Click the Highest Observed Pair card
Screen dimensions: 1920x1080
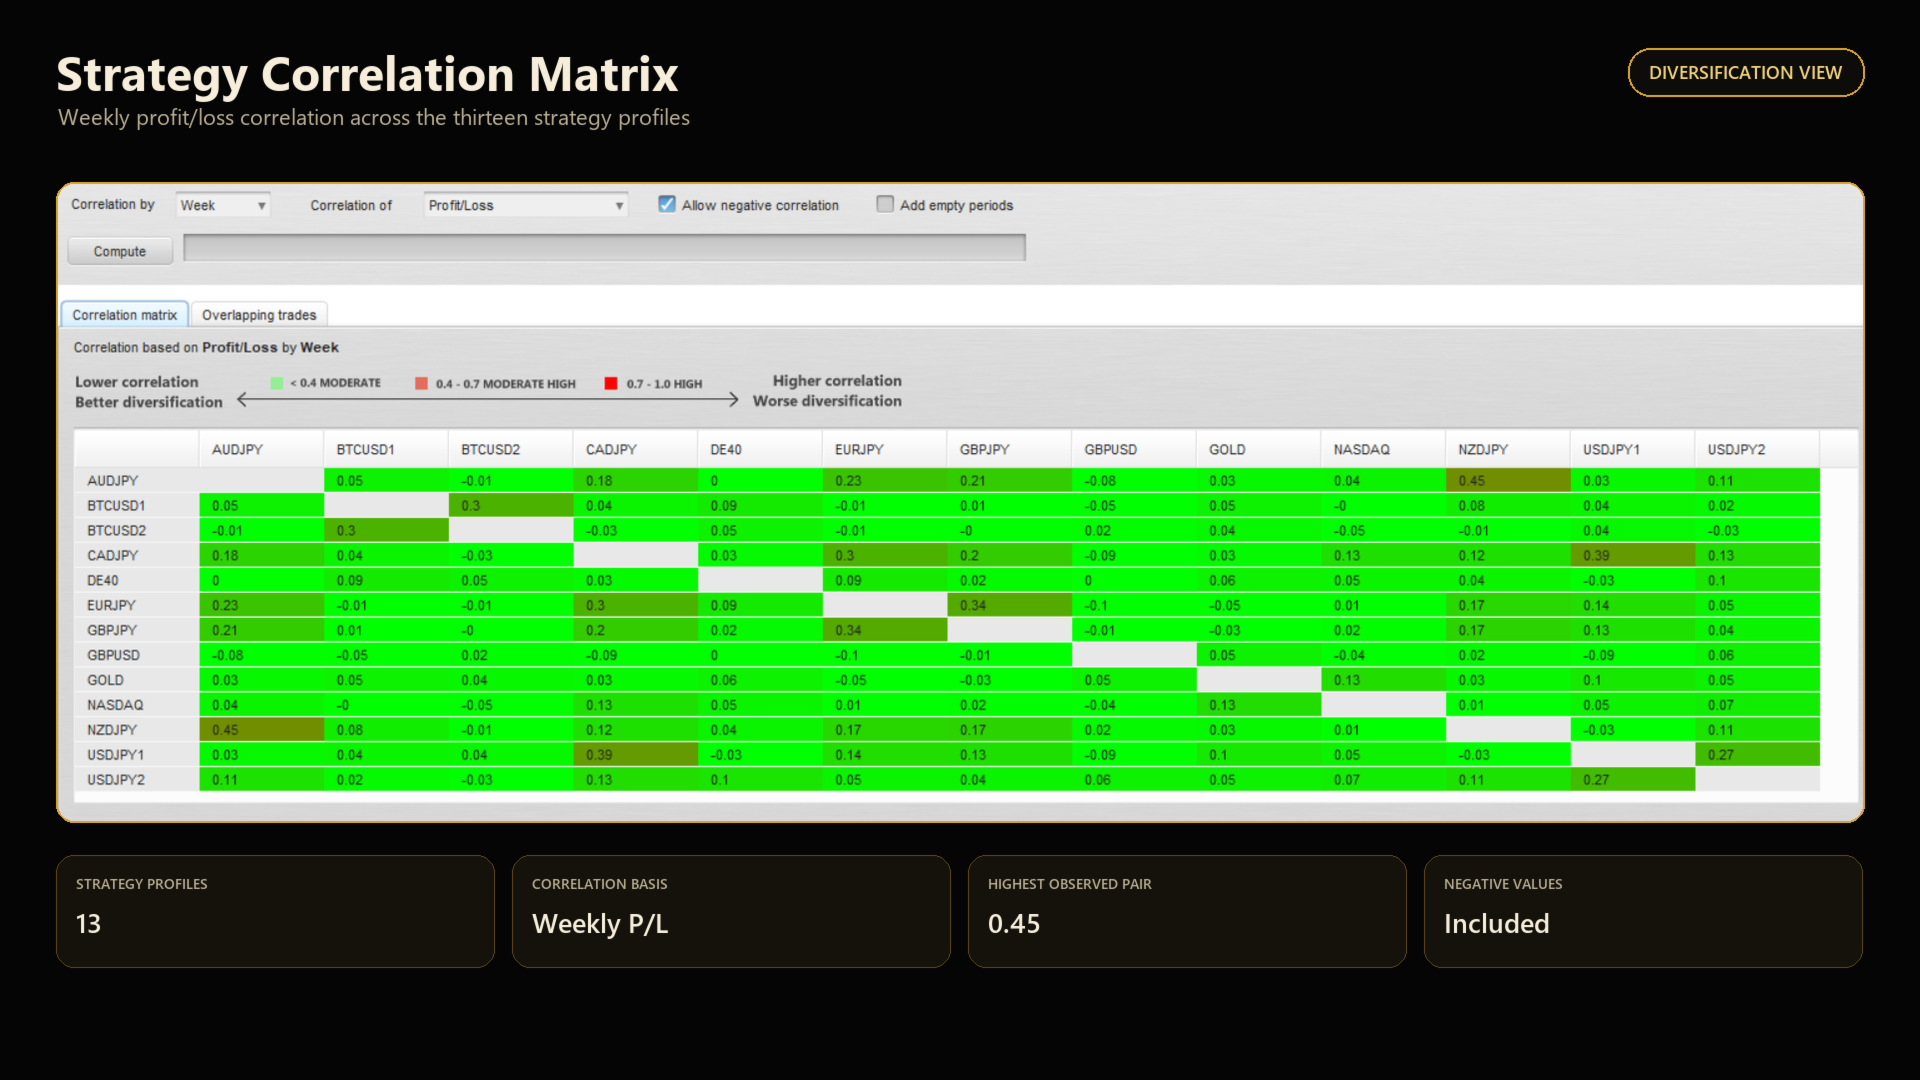pyautogui.click(x=1187, y=911)
